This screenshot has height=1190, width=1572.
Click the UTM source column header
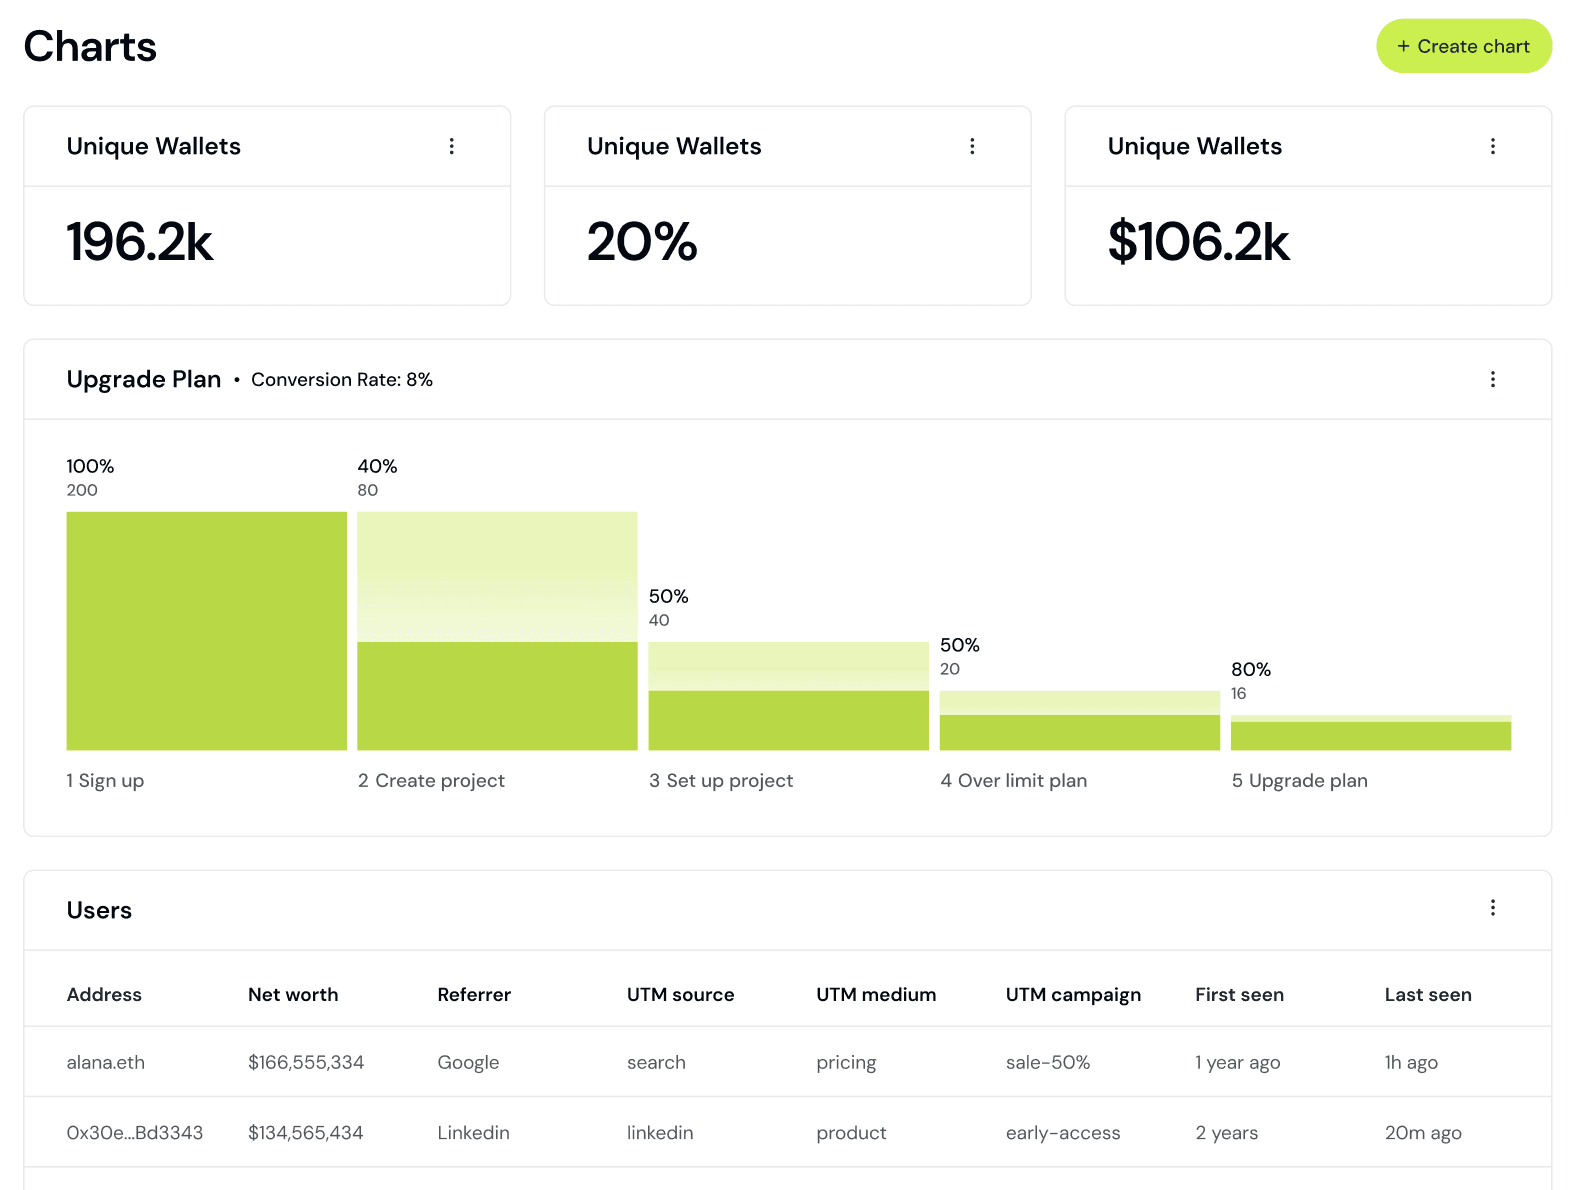(680, 995)
